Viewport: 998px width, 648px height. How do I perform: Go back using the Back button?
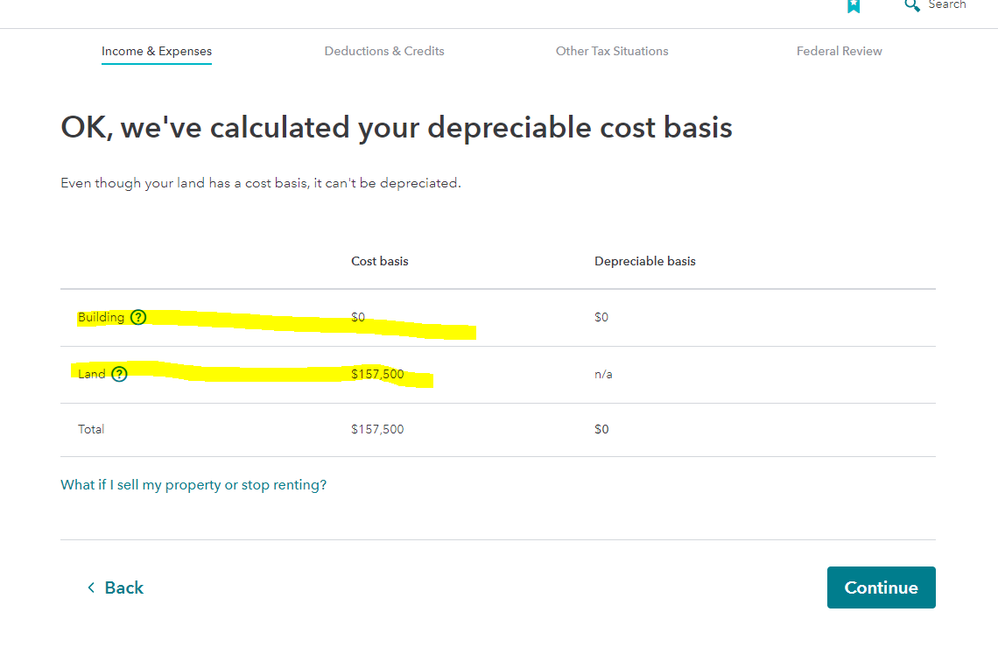[115, 588]
